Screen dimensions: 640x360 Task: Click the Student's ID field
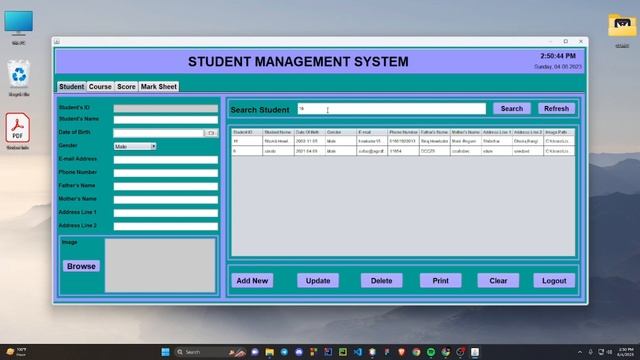point(166,108)
